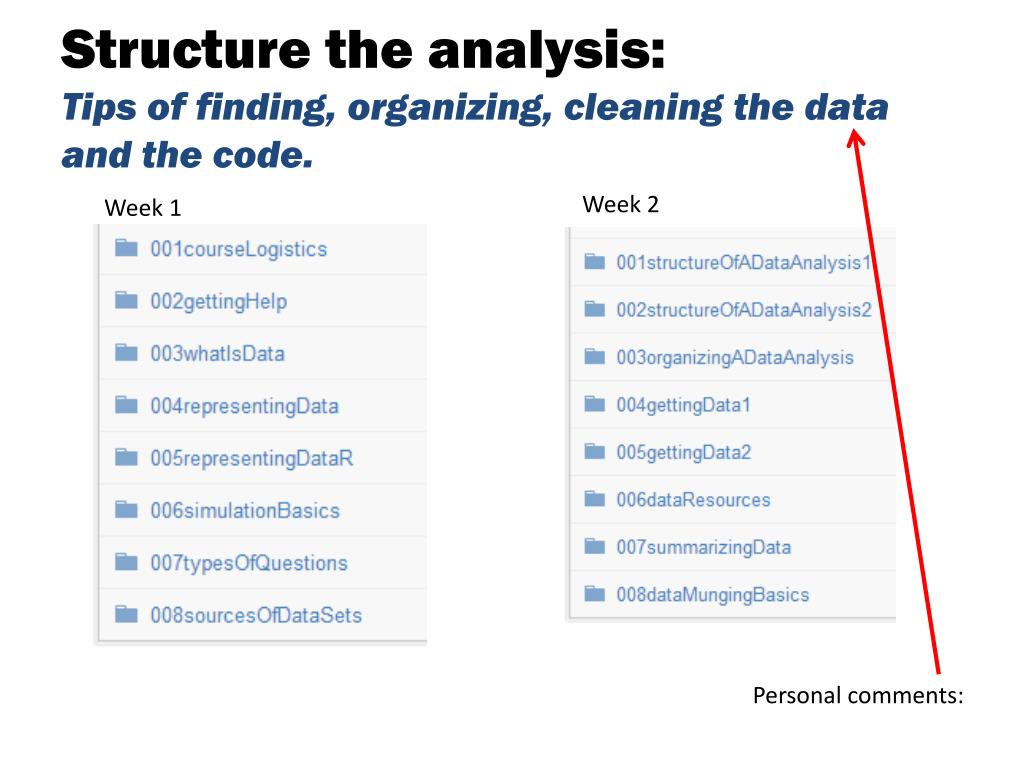Open the 004representingData folder link
The image size is (1024, 768).
click(x=244, y=406)
